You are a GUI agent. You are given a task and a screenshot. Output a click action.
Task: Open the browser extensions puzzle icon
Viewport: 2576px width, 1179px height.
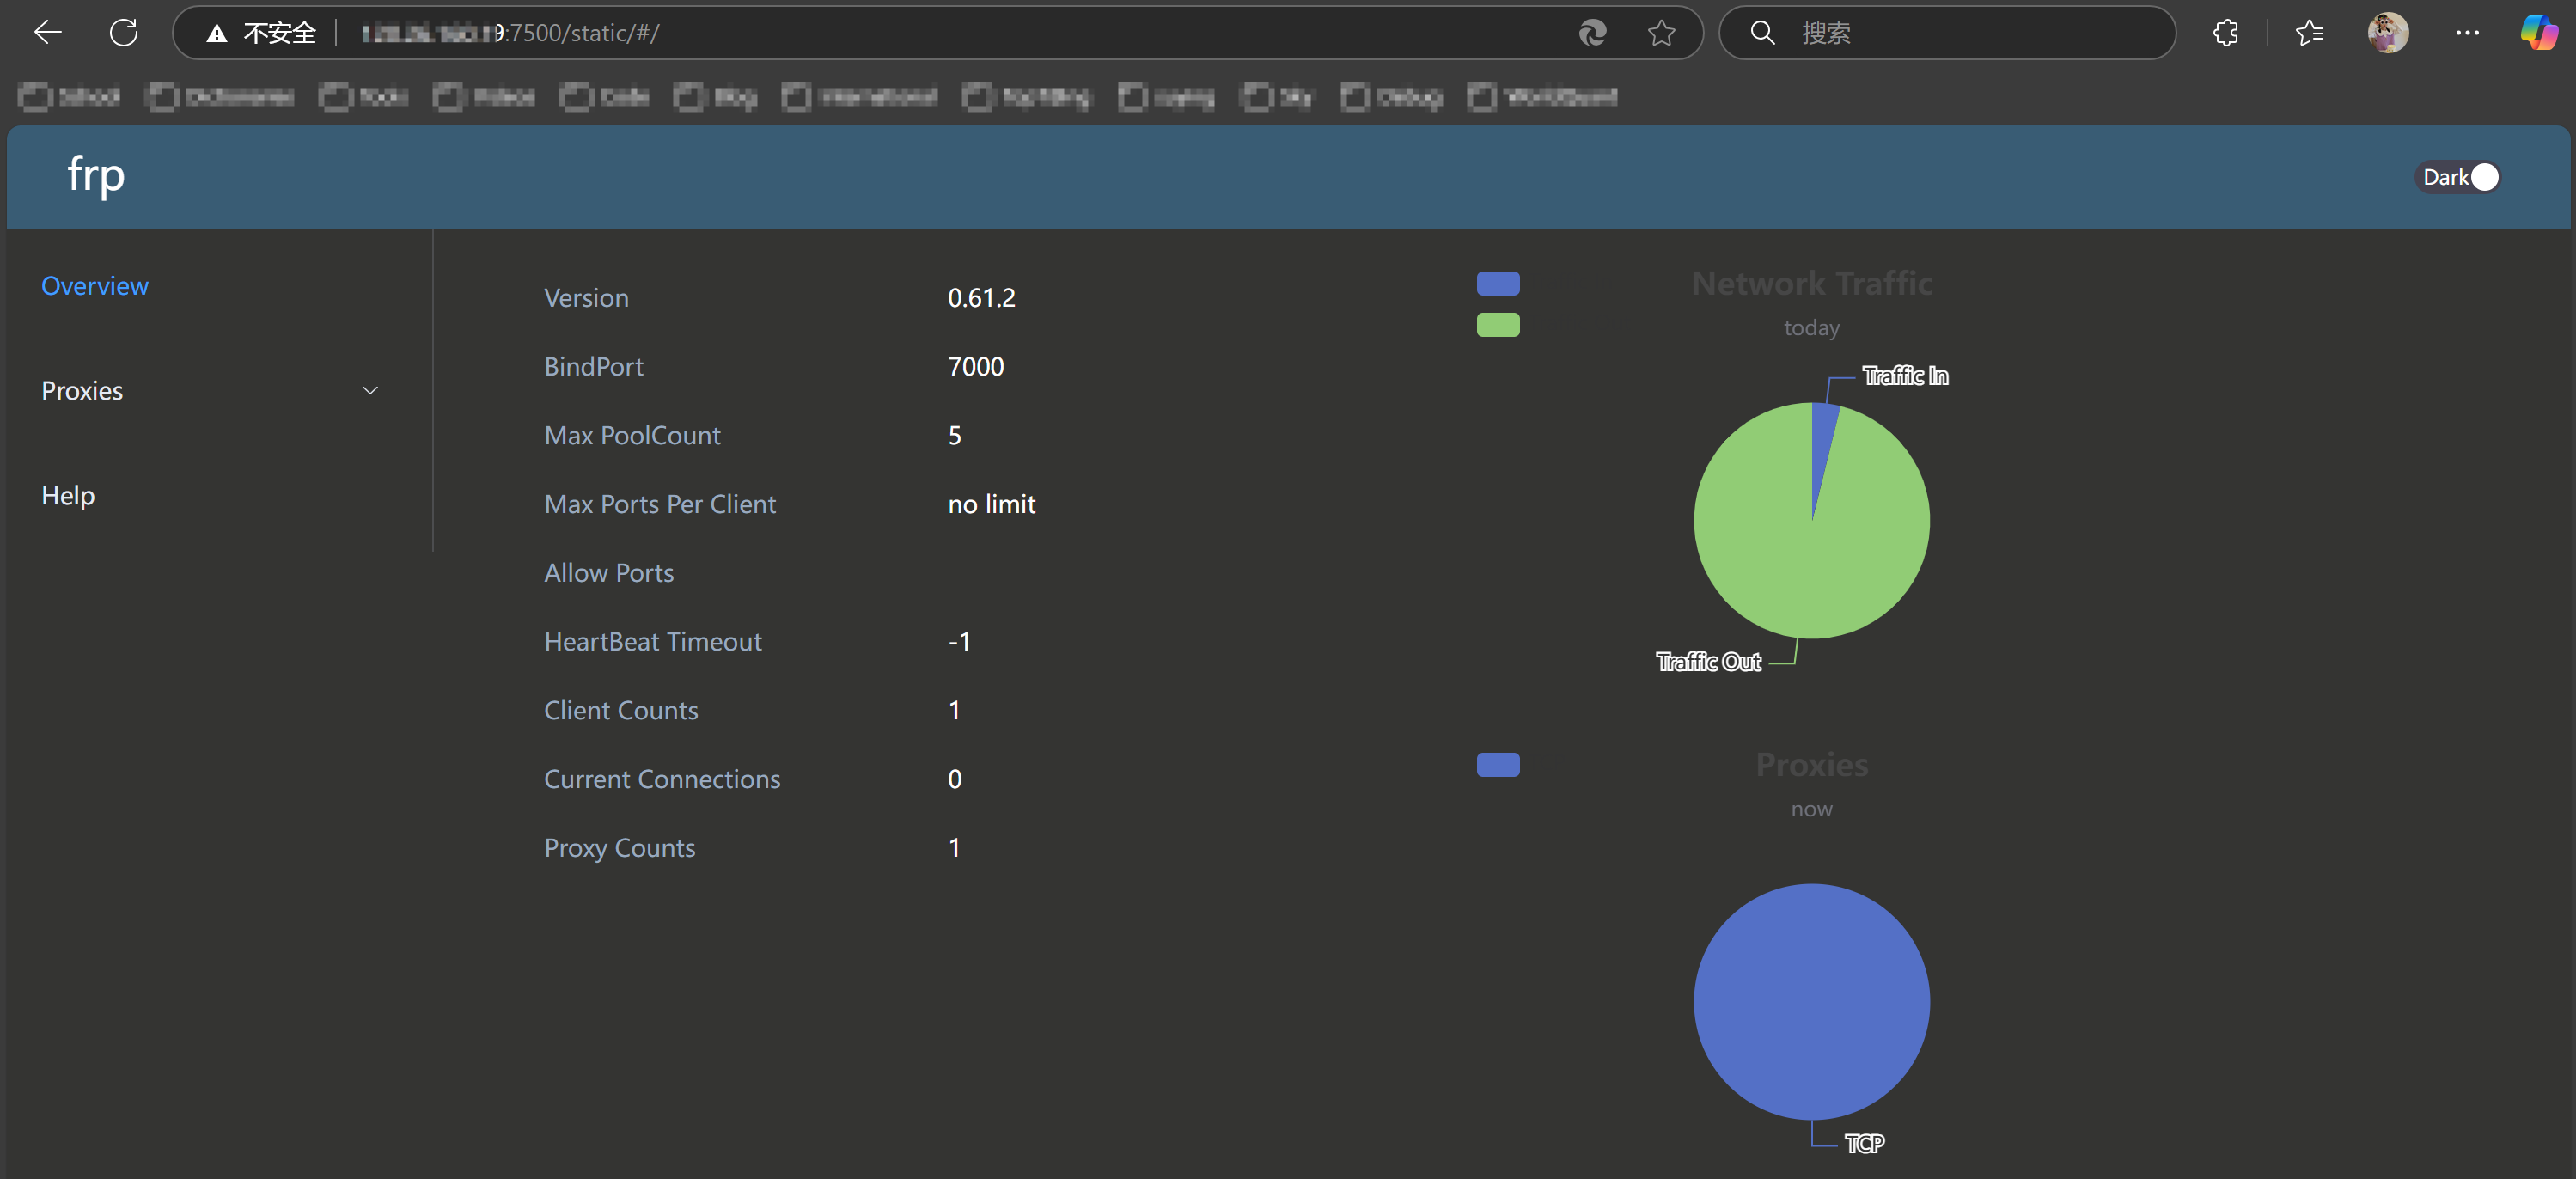[x=2226, y=33]
